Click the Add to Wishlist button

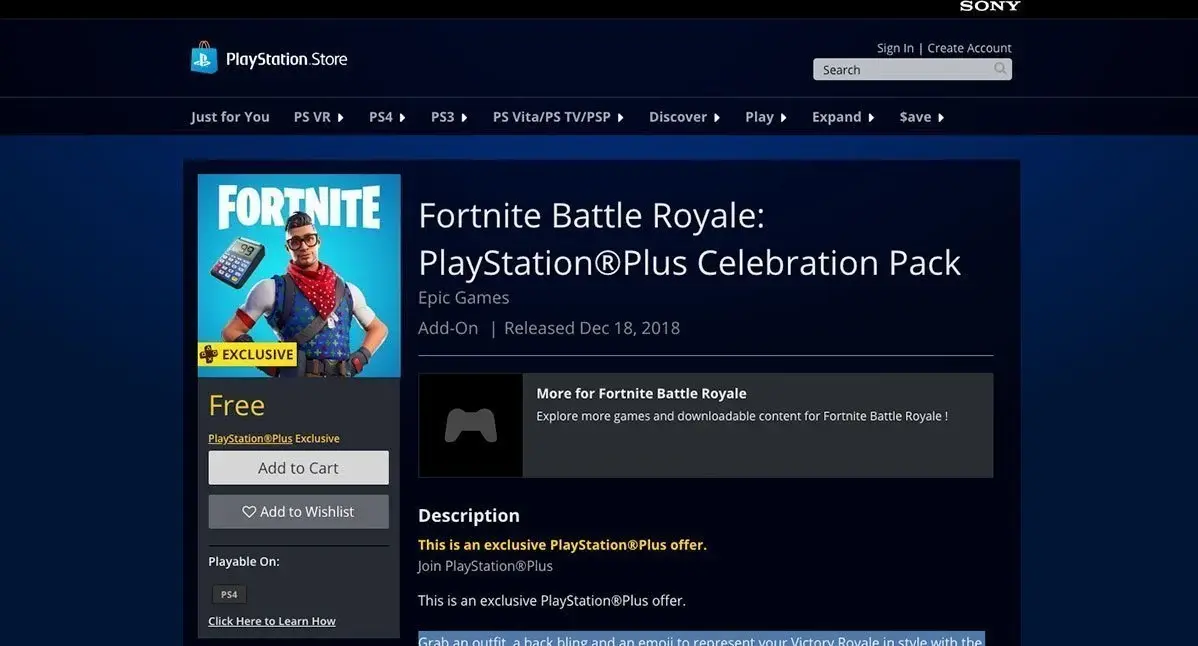298,511
